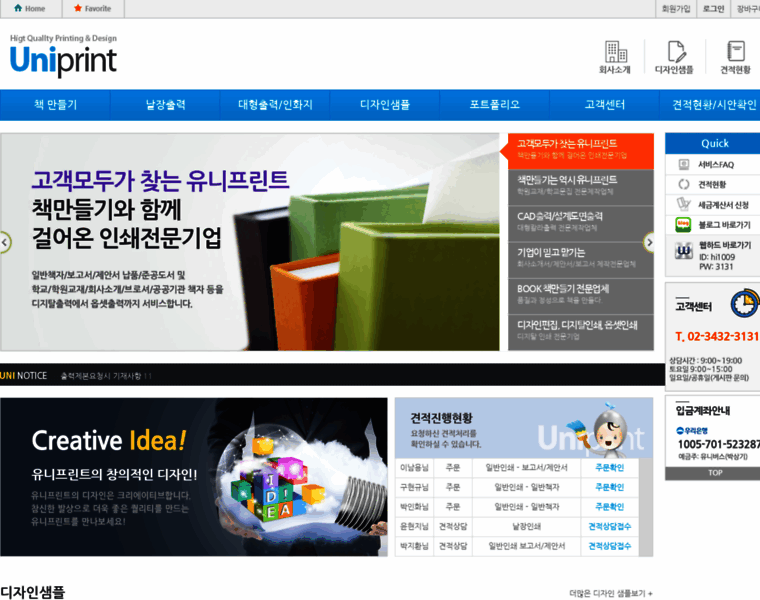
Task: Select 디자인편집, 디지털인쇄 banner tab
Action: [581, 332]
